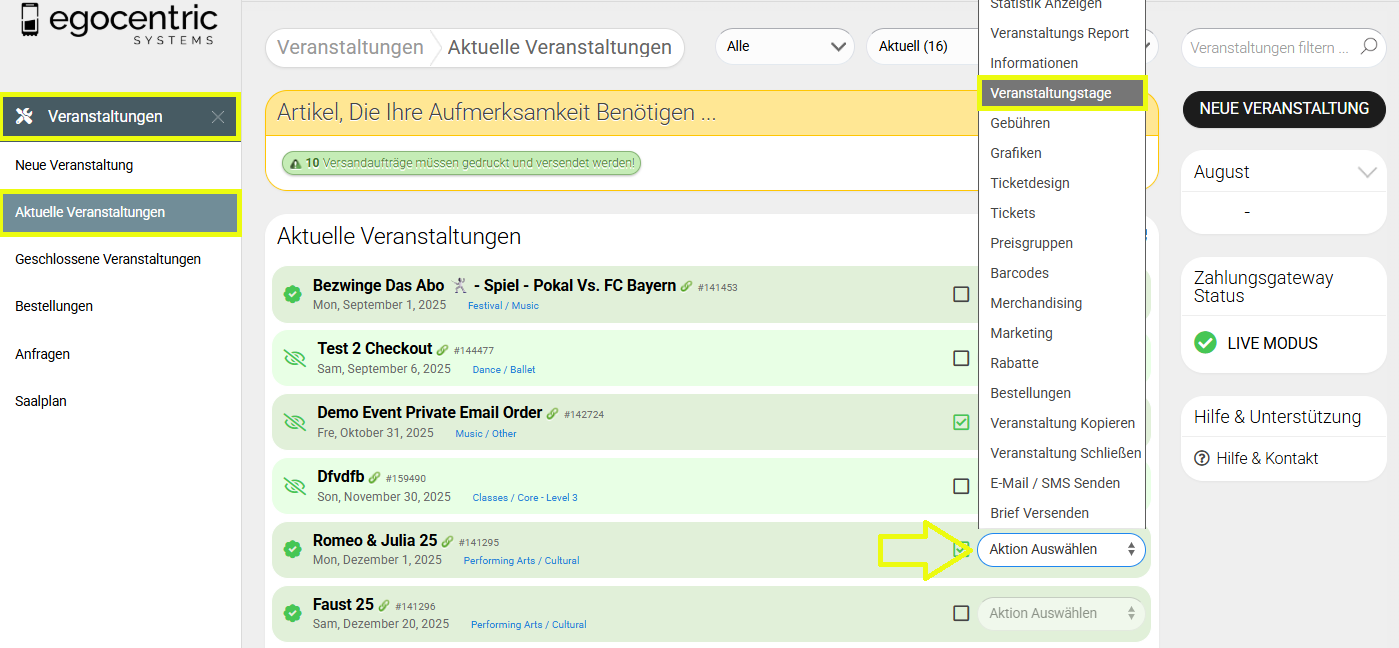Open Aktion Auswählen dropdown for Faust 25
The height and width of the screenshot is (648, 1399).
click(1061, 613)
